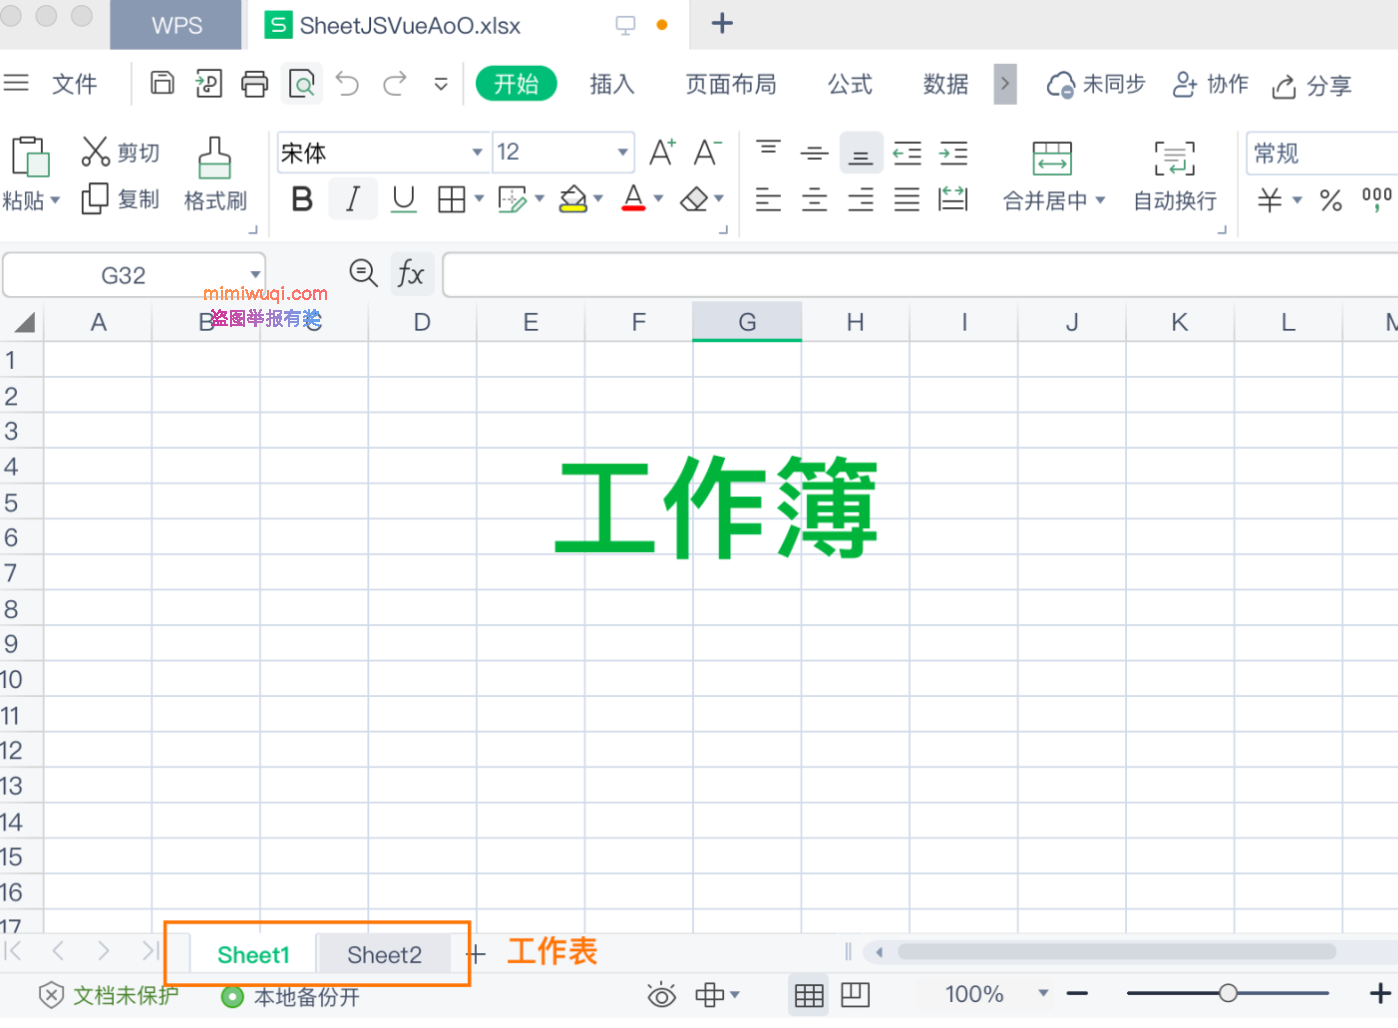
Task: Expand 合并居中 dropdown arrow
Action: click(1100, 200)
